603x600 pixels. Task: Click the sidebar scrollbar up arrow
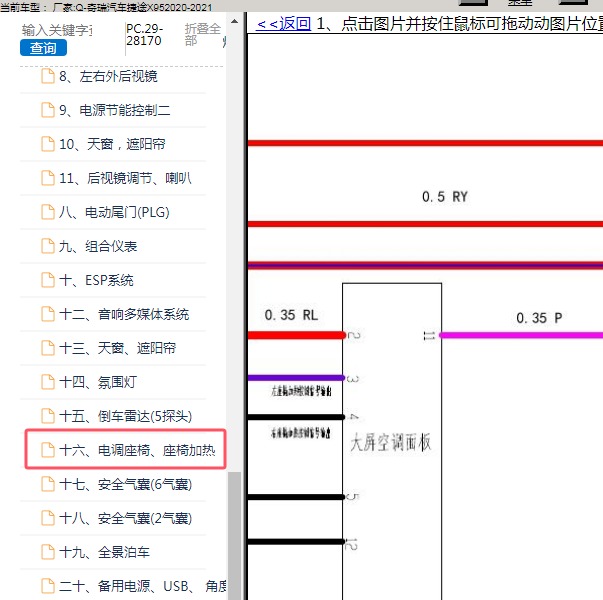[x=235, y=22]
